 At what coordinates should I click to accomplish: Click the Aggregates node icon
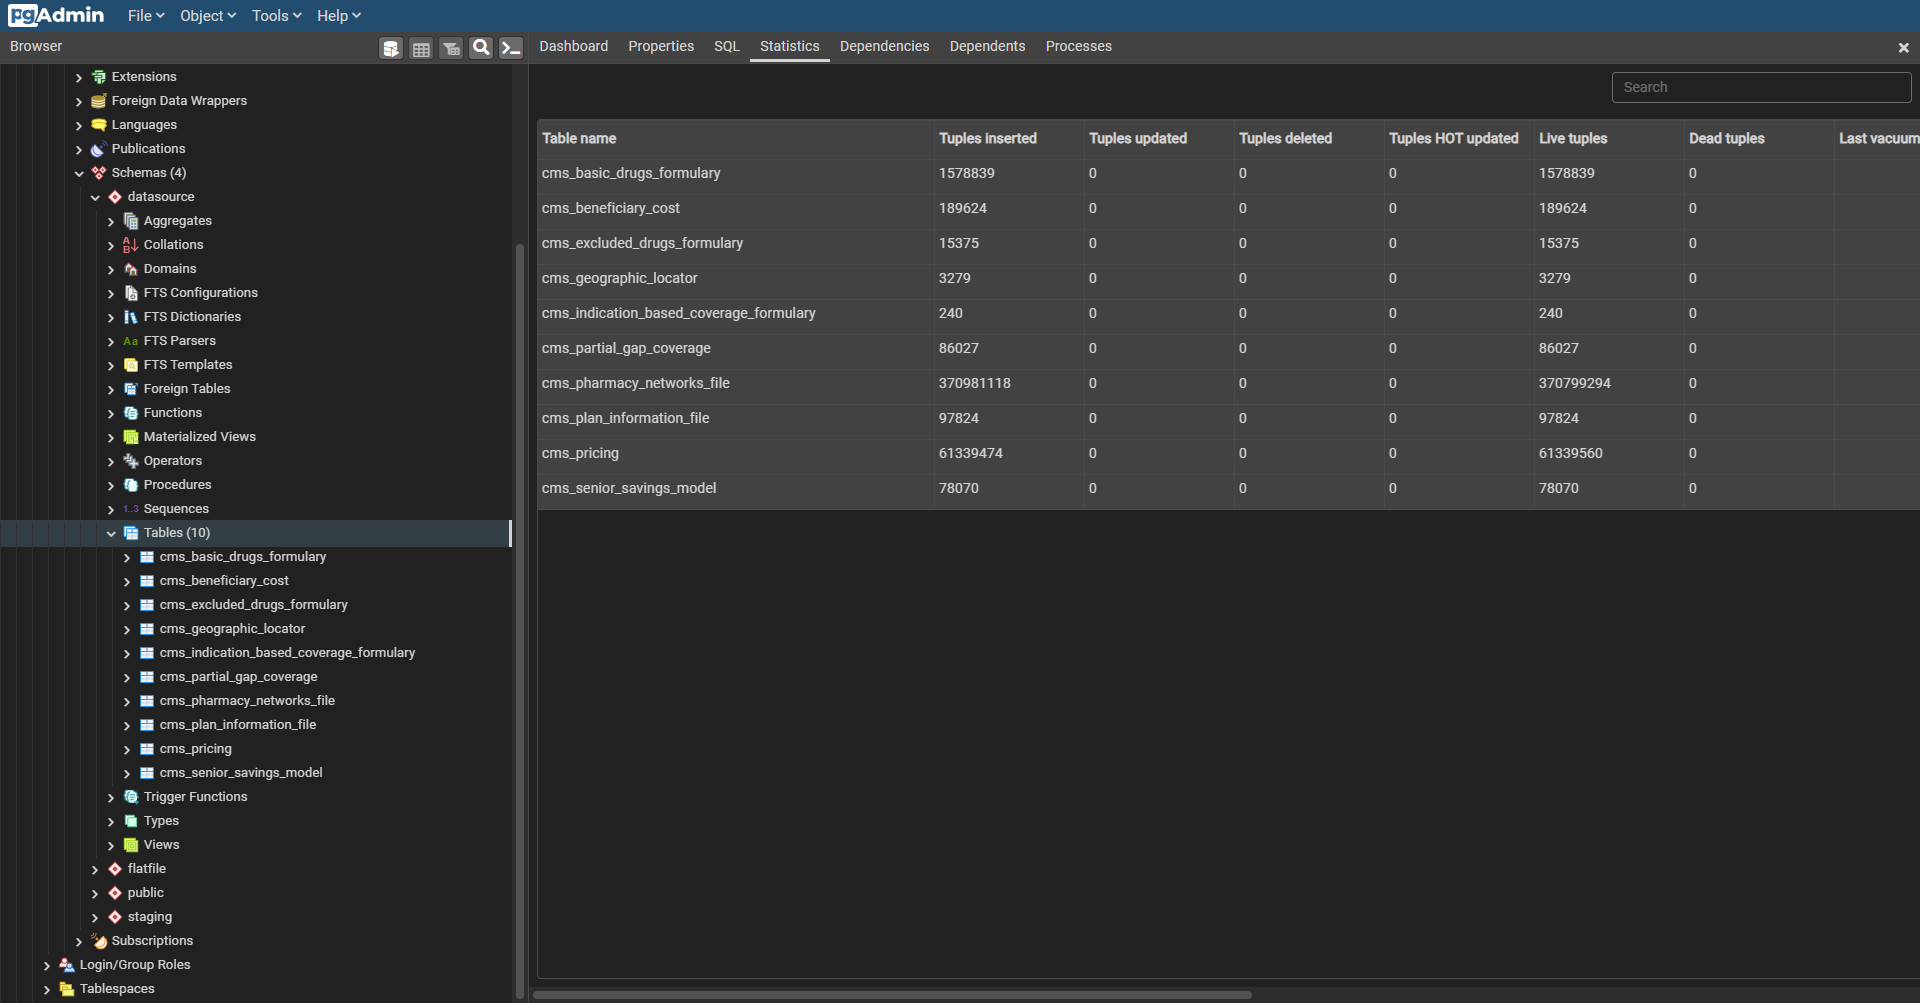pyautogui.click(x=131, y=221)
